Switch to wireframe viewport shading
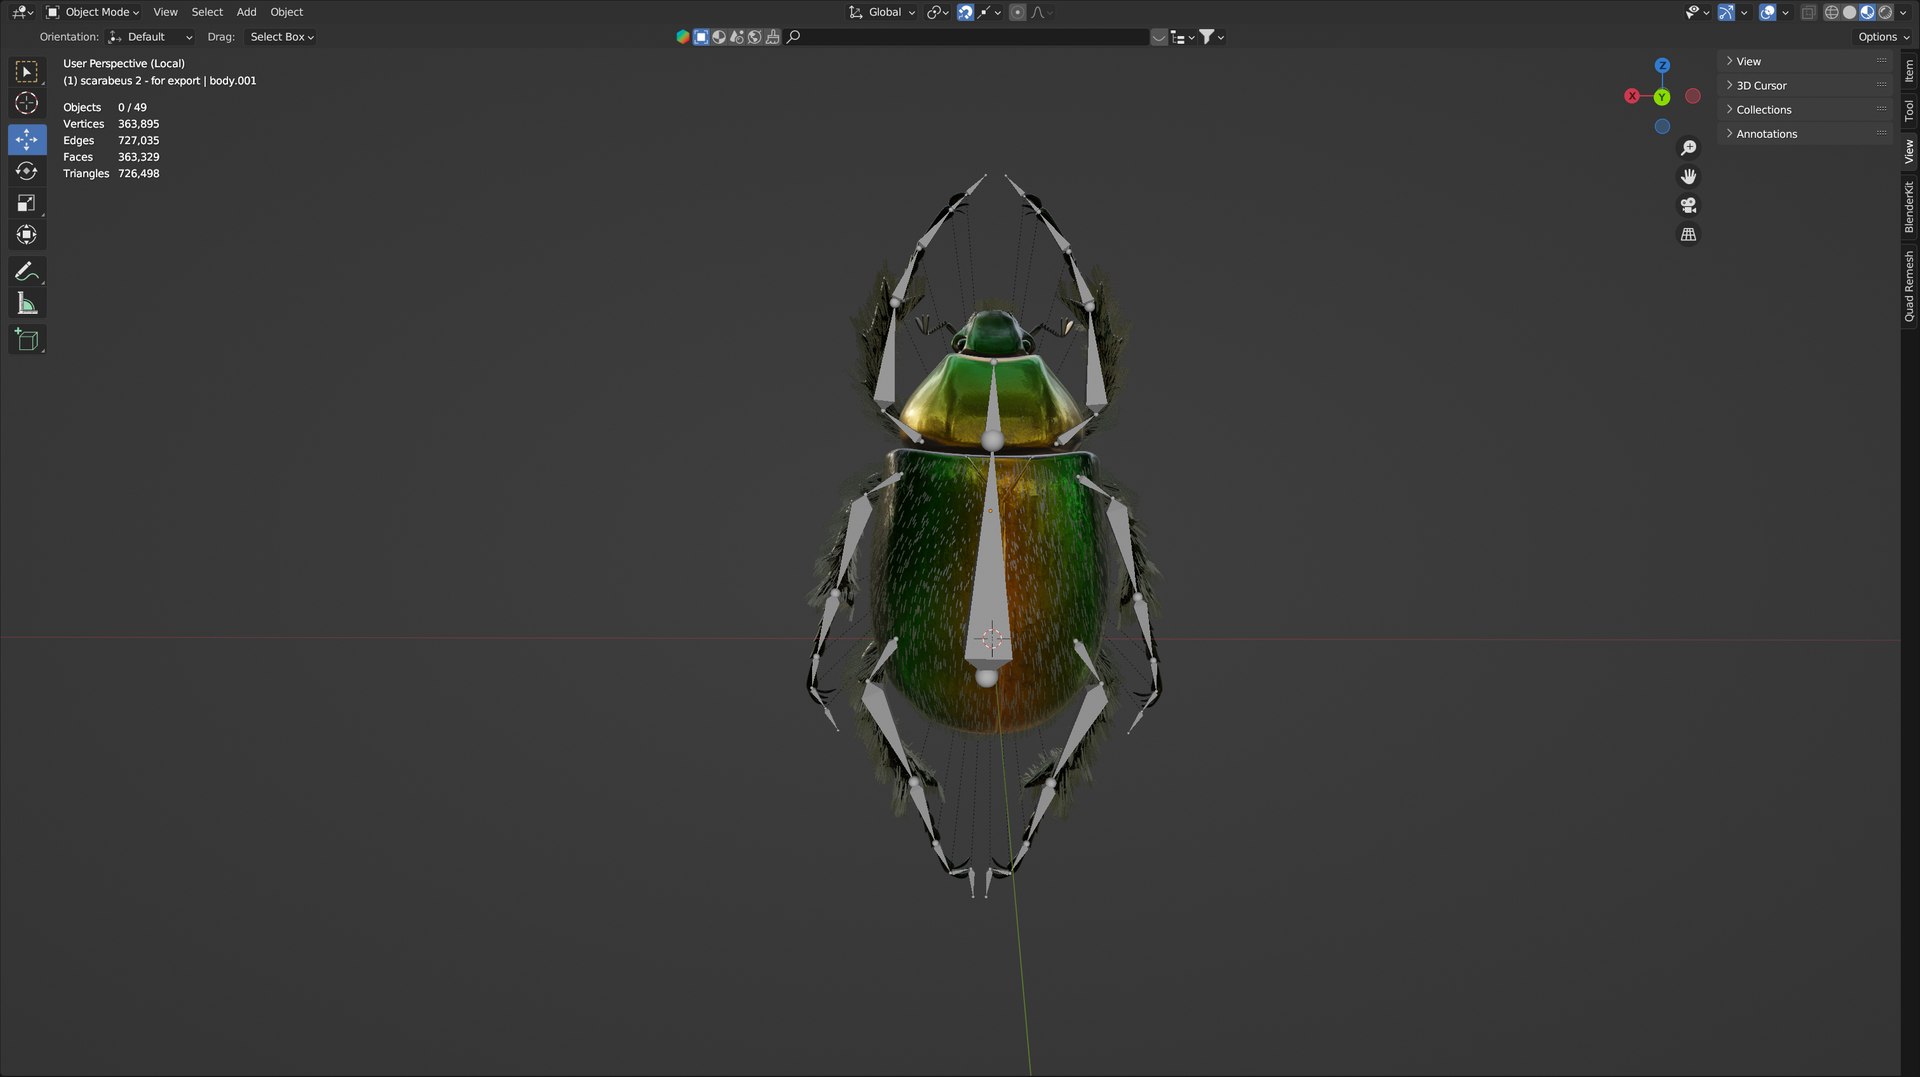Viewport: 1920px width, 1077px height. pyautogui.click(x=1831, y=12)
